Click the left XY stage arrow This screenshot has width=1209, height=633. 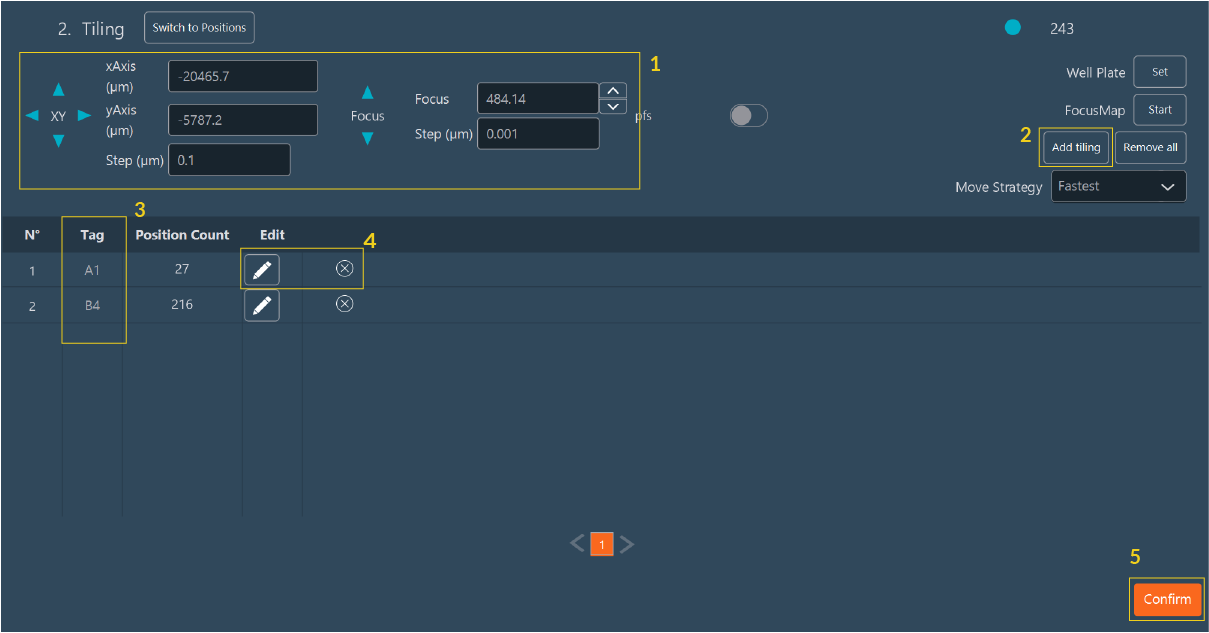click(33, 116)
